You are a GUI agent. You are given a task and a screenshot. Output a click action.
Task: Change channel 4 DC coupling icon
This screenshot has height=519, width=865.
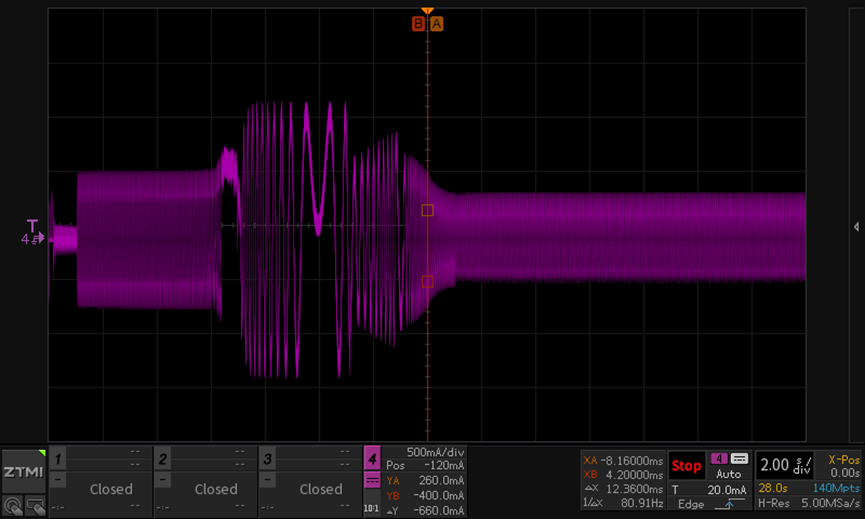pos(372,480)
